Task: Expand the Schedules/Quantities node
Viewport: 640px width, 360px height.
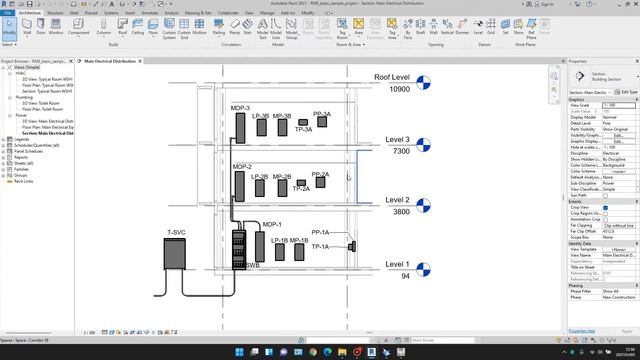Action: pyautogui.click(x=3, y=145)
